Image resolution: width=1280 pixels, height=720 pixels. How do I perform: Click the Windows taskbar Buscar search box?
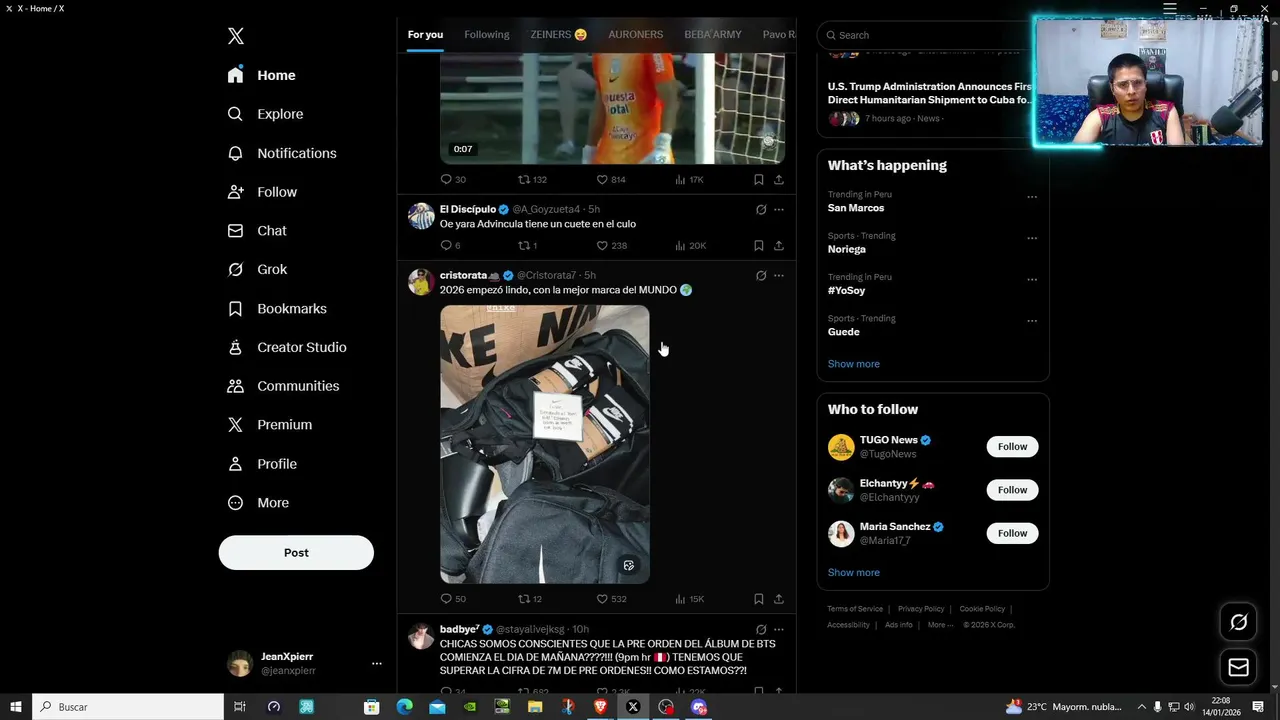(x=128, y=707)
